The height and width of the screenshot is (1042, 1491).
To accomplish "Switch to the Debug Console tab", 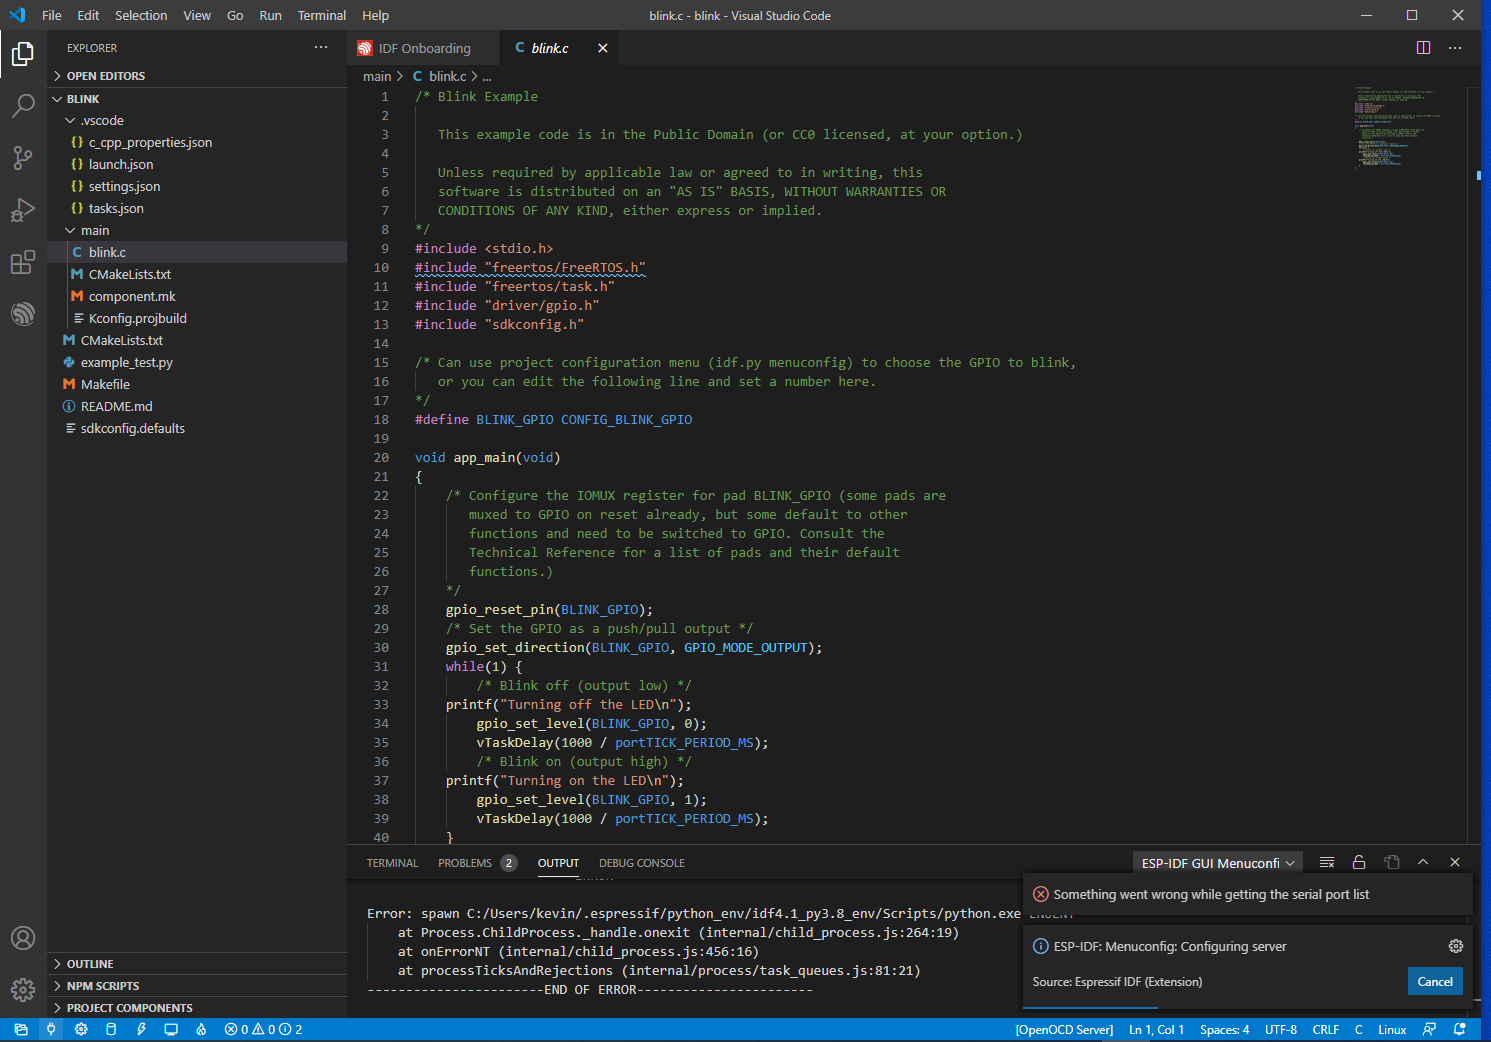I will point(642,863).
